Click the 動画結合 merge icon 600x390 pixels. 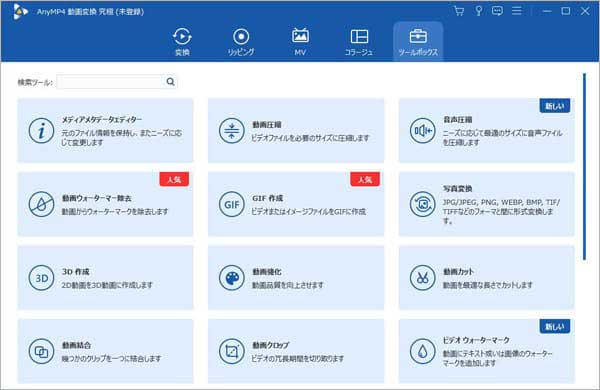(x=41, y=351)
